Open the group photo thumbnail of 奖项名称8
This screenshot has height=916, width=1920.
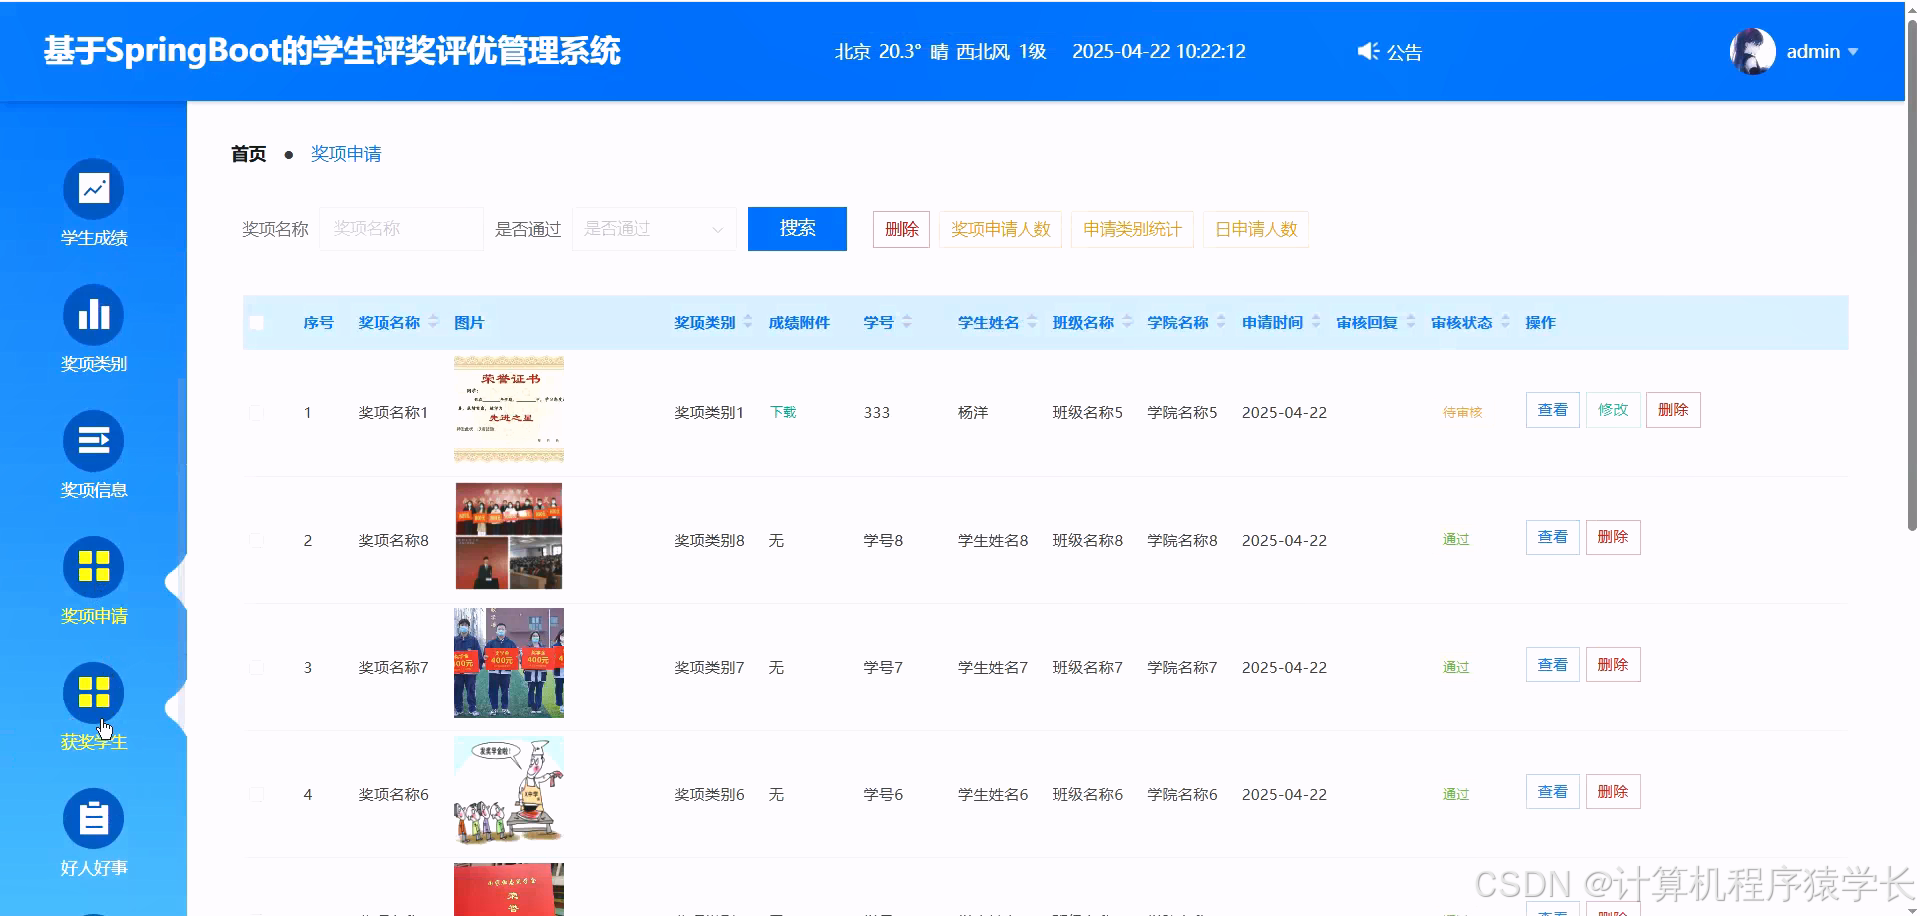pos(509,536)
